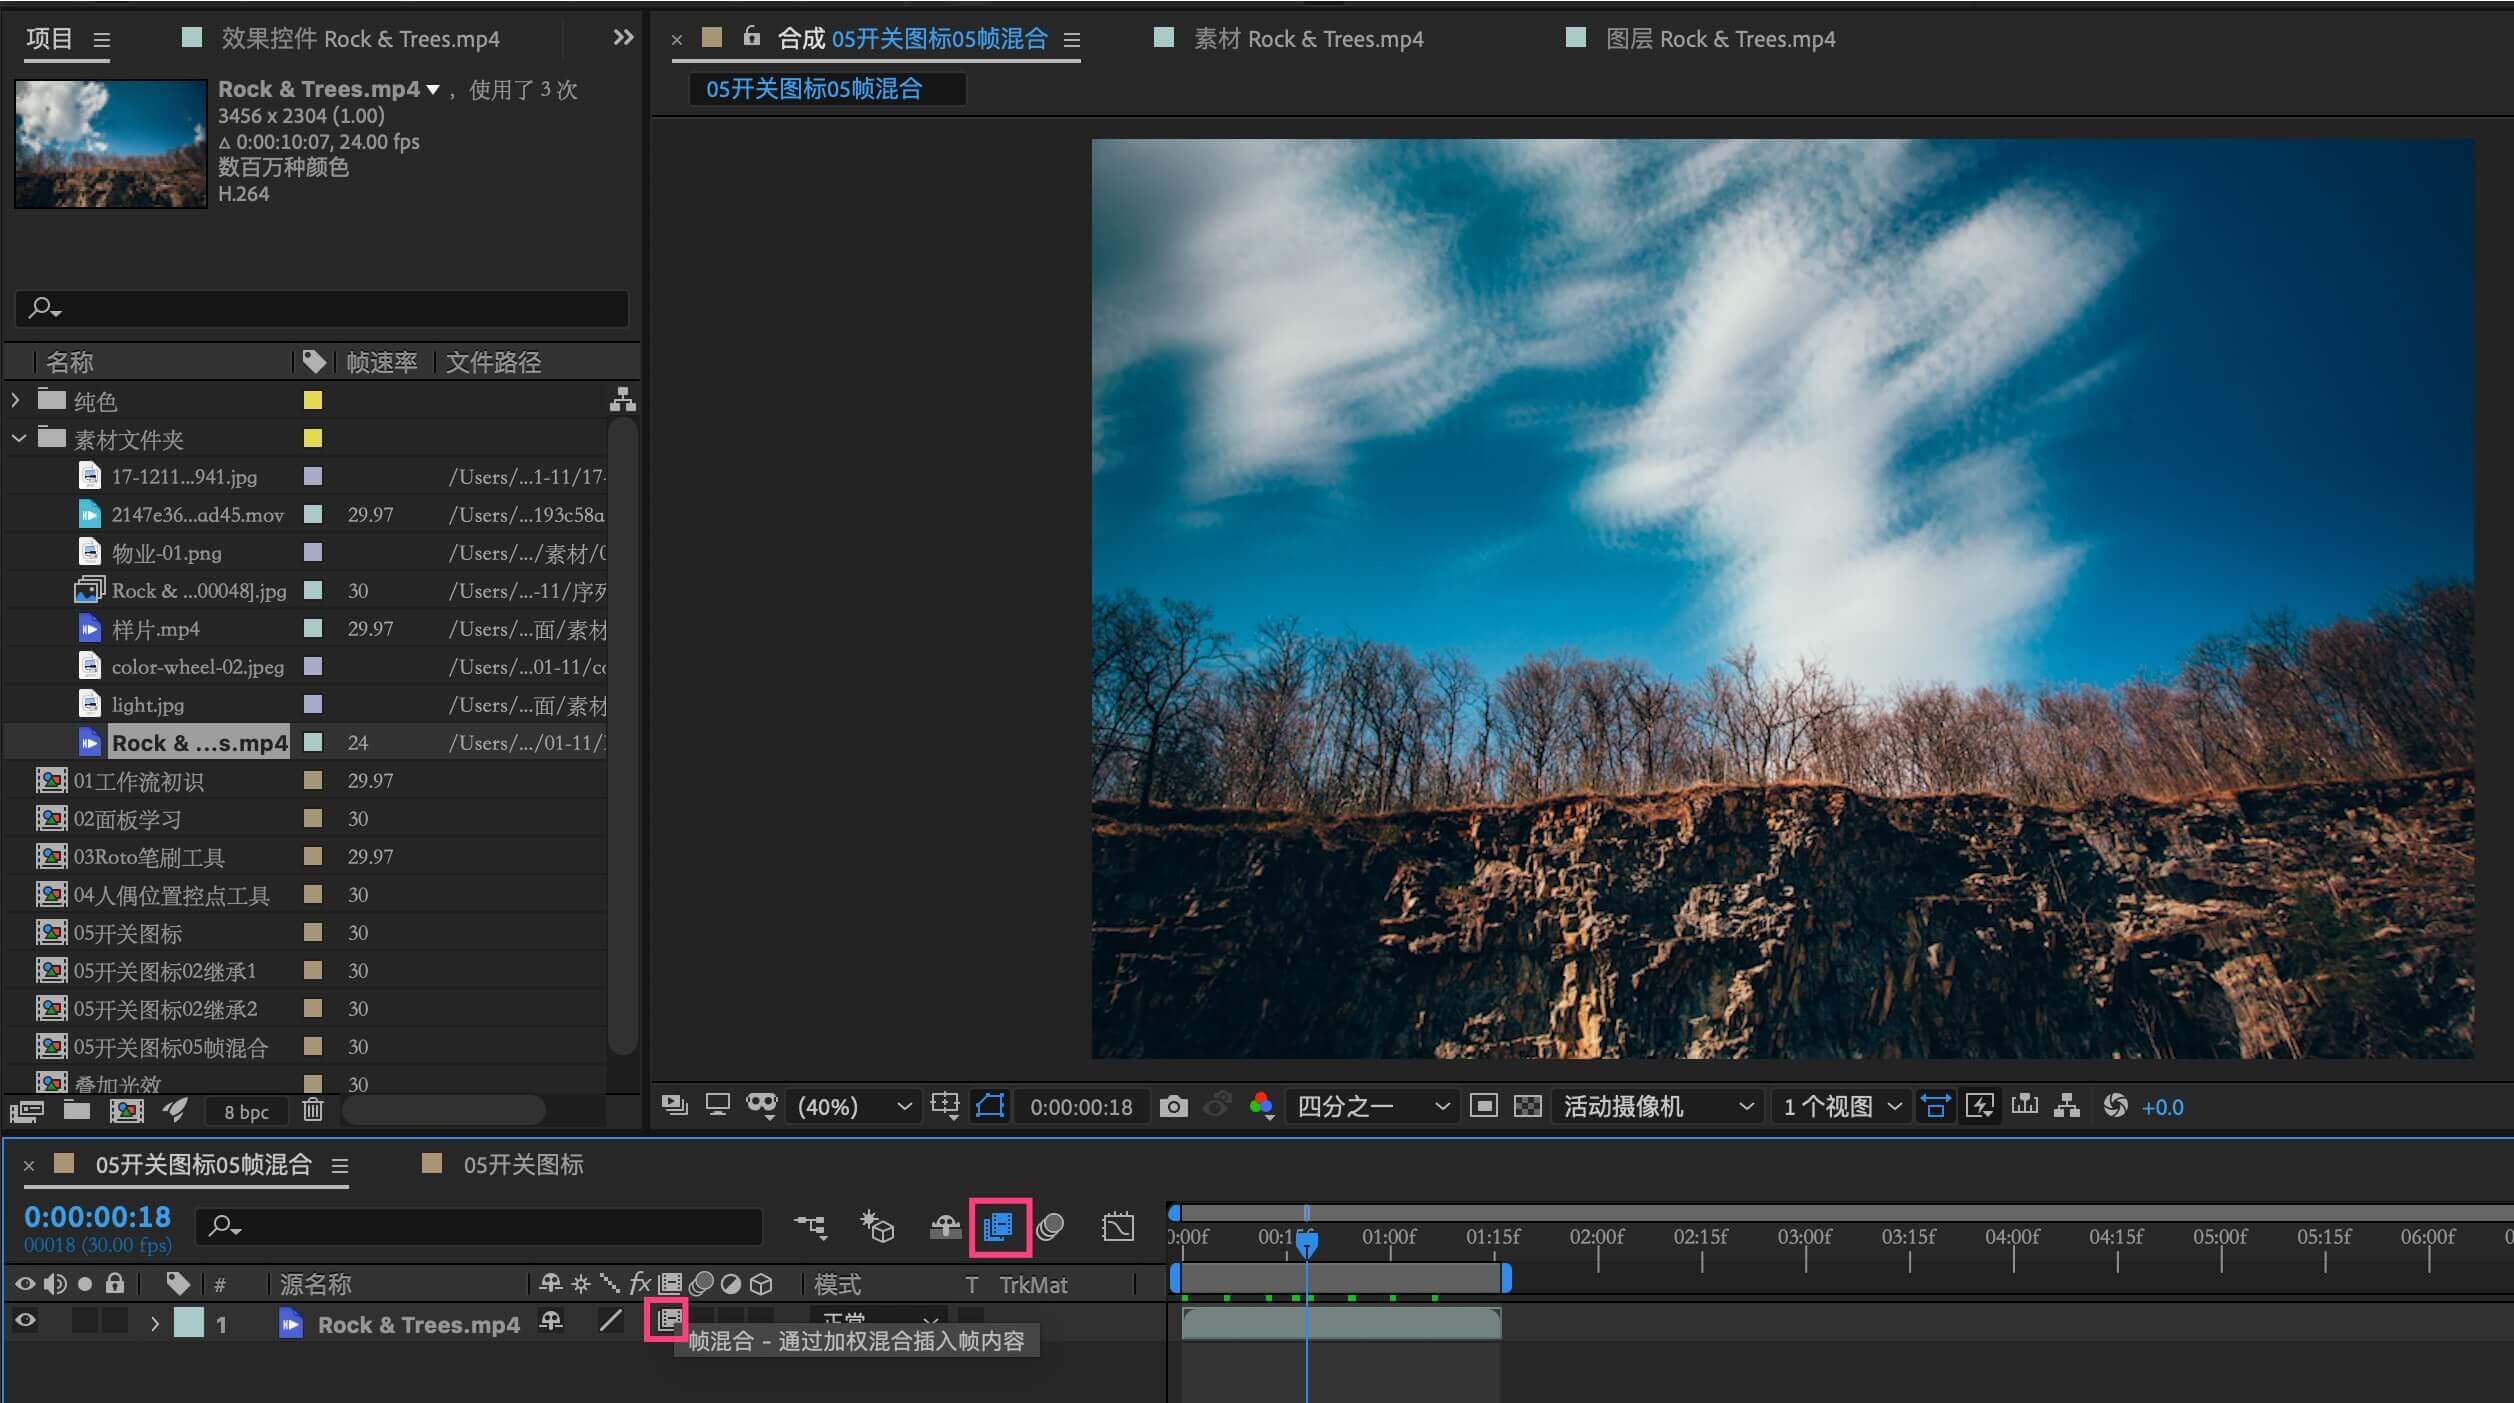Image resolution: width=2514 pixels, height=1403 pixels.
Task: Expand the Rock & Trees.mp4 layer properties
Action: pos(155,1324)
